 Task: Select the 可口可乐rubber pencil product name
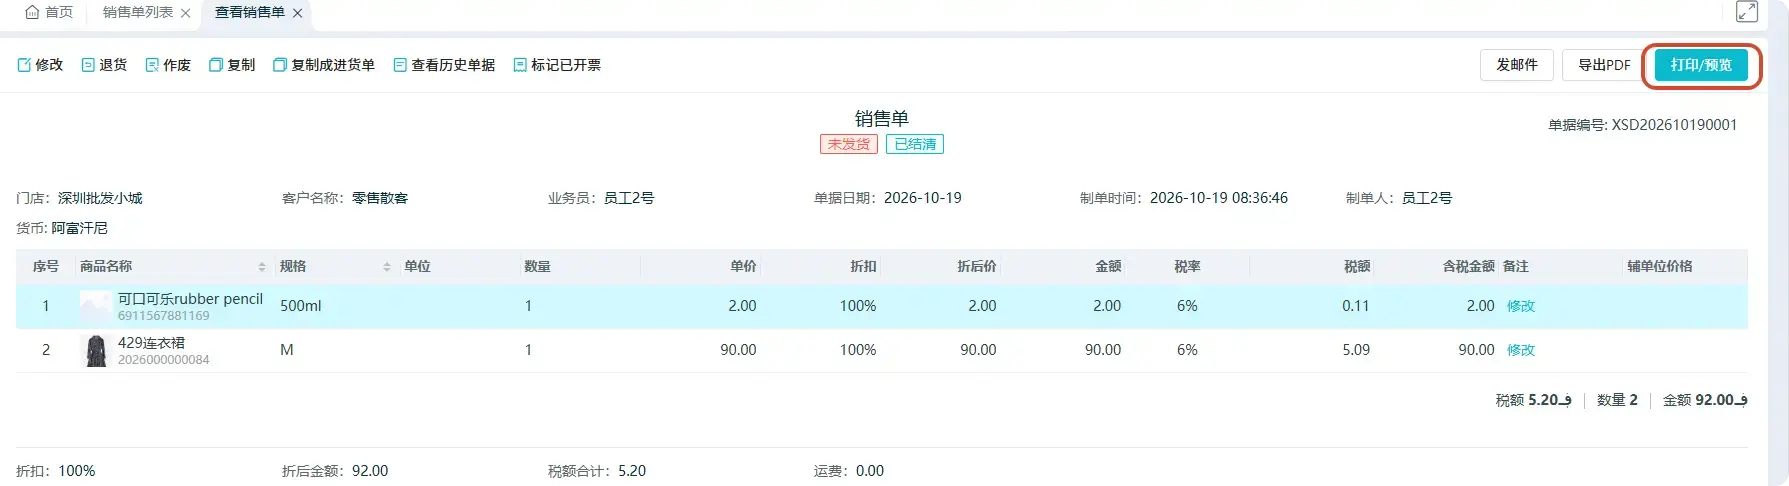190,299
